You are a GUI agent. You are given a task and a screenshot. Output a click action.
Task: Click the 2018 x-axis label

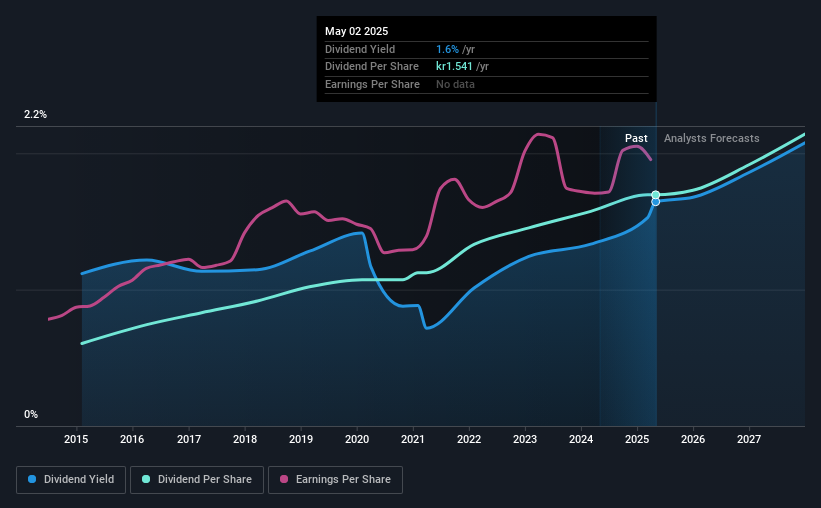click(x=245, y=439)
